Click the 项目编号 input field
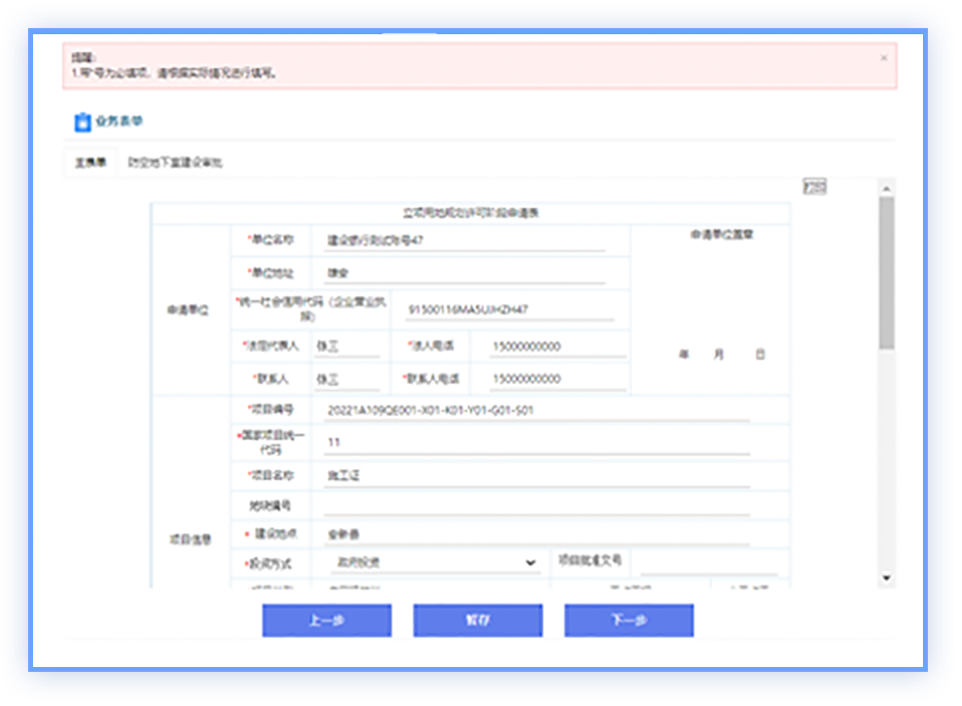Viewport: 962px width, 706px height. 536,410
